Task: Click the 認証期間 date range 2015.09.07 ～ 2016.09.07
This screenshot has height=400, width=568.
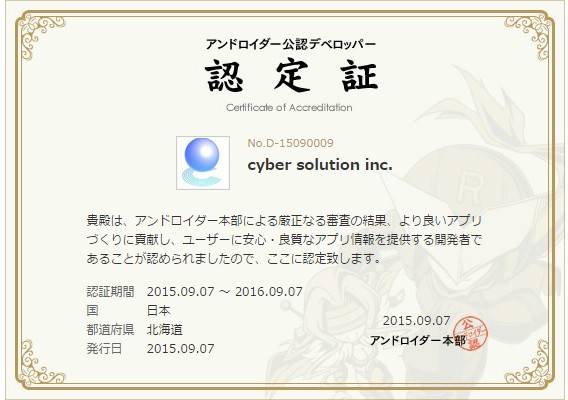Action: click(225, 292)
